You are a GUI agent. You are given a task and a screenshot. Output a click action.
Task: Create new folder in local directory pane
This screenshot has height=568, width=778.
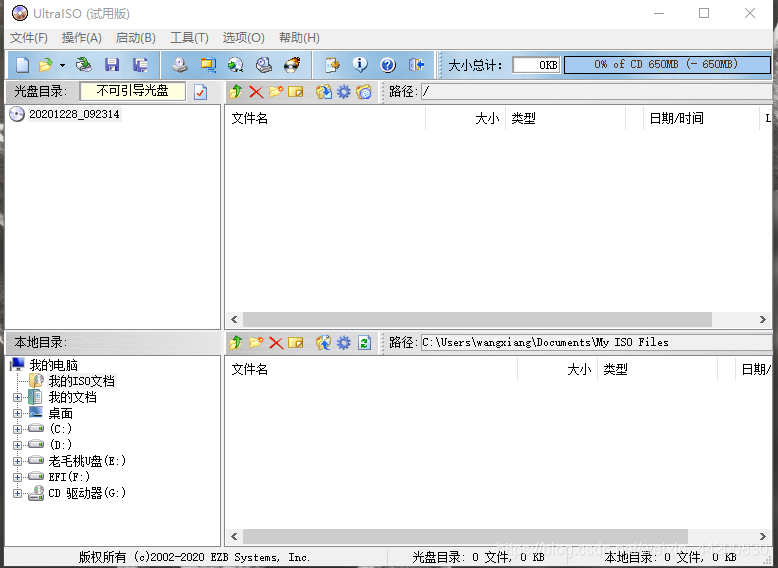point(256,343)
